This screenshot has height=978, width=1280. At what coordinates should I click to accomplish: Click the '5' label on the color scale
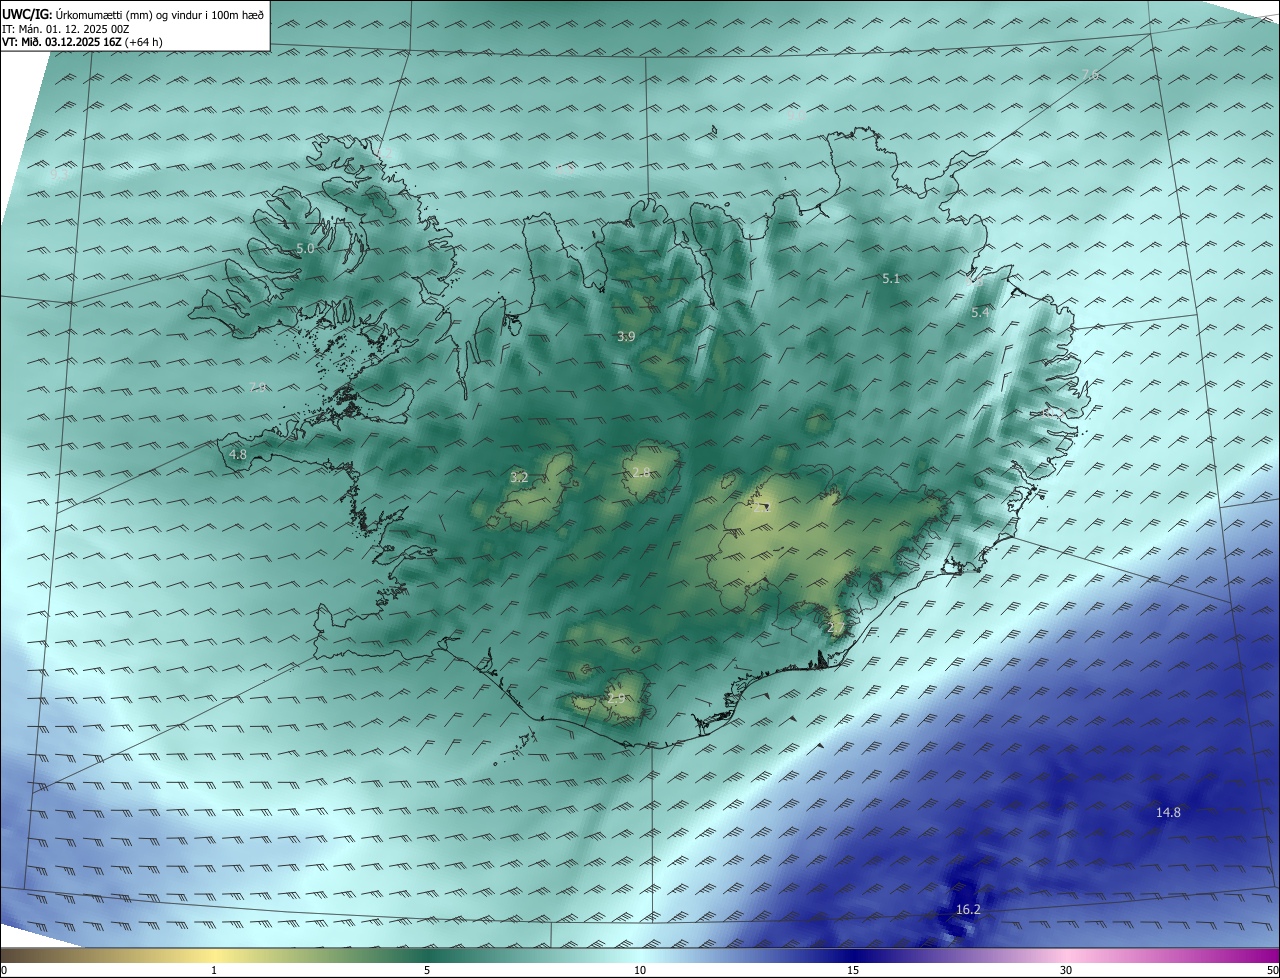[x=427, y=970]
